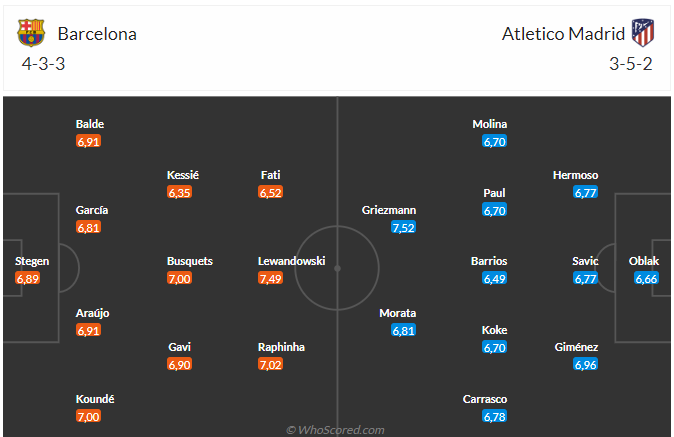
Task: Open the WhoScored.com watermark link
Action: pyautogui.click(x=335, y=430)
